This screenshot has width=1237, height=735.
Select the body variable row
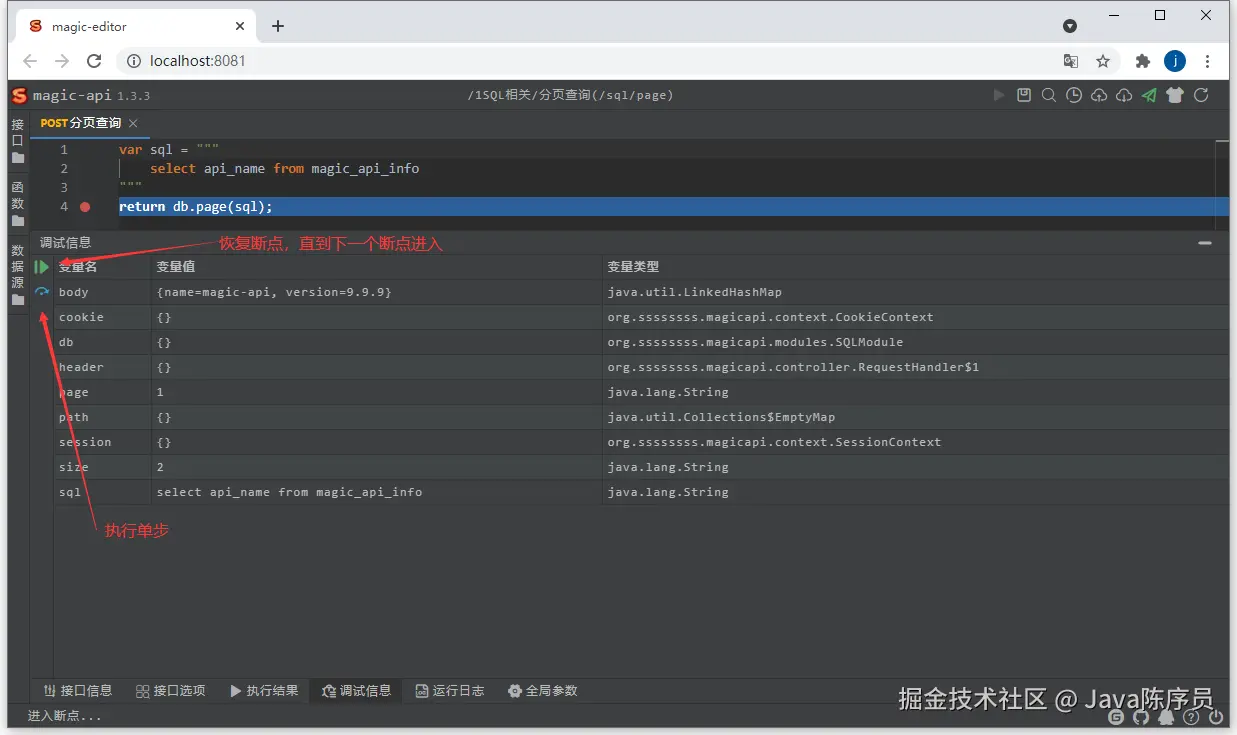point(641,292)
